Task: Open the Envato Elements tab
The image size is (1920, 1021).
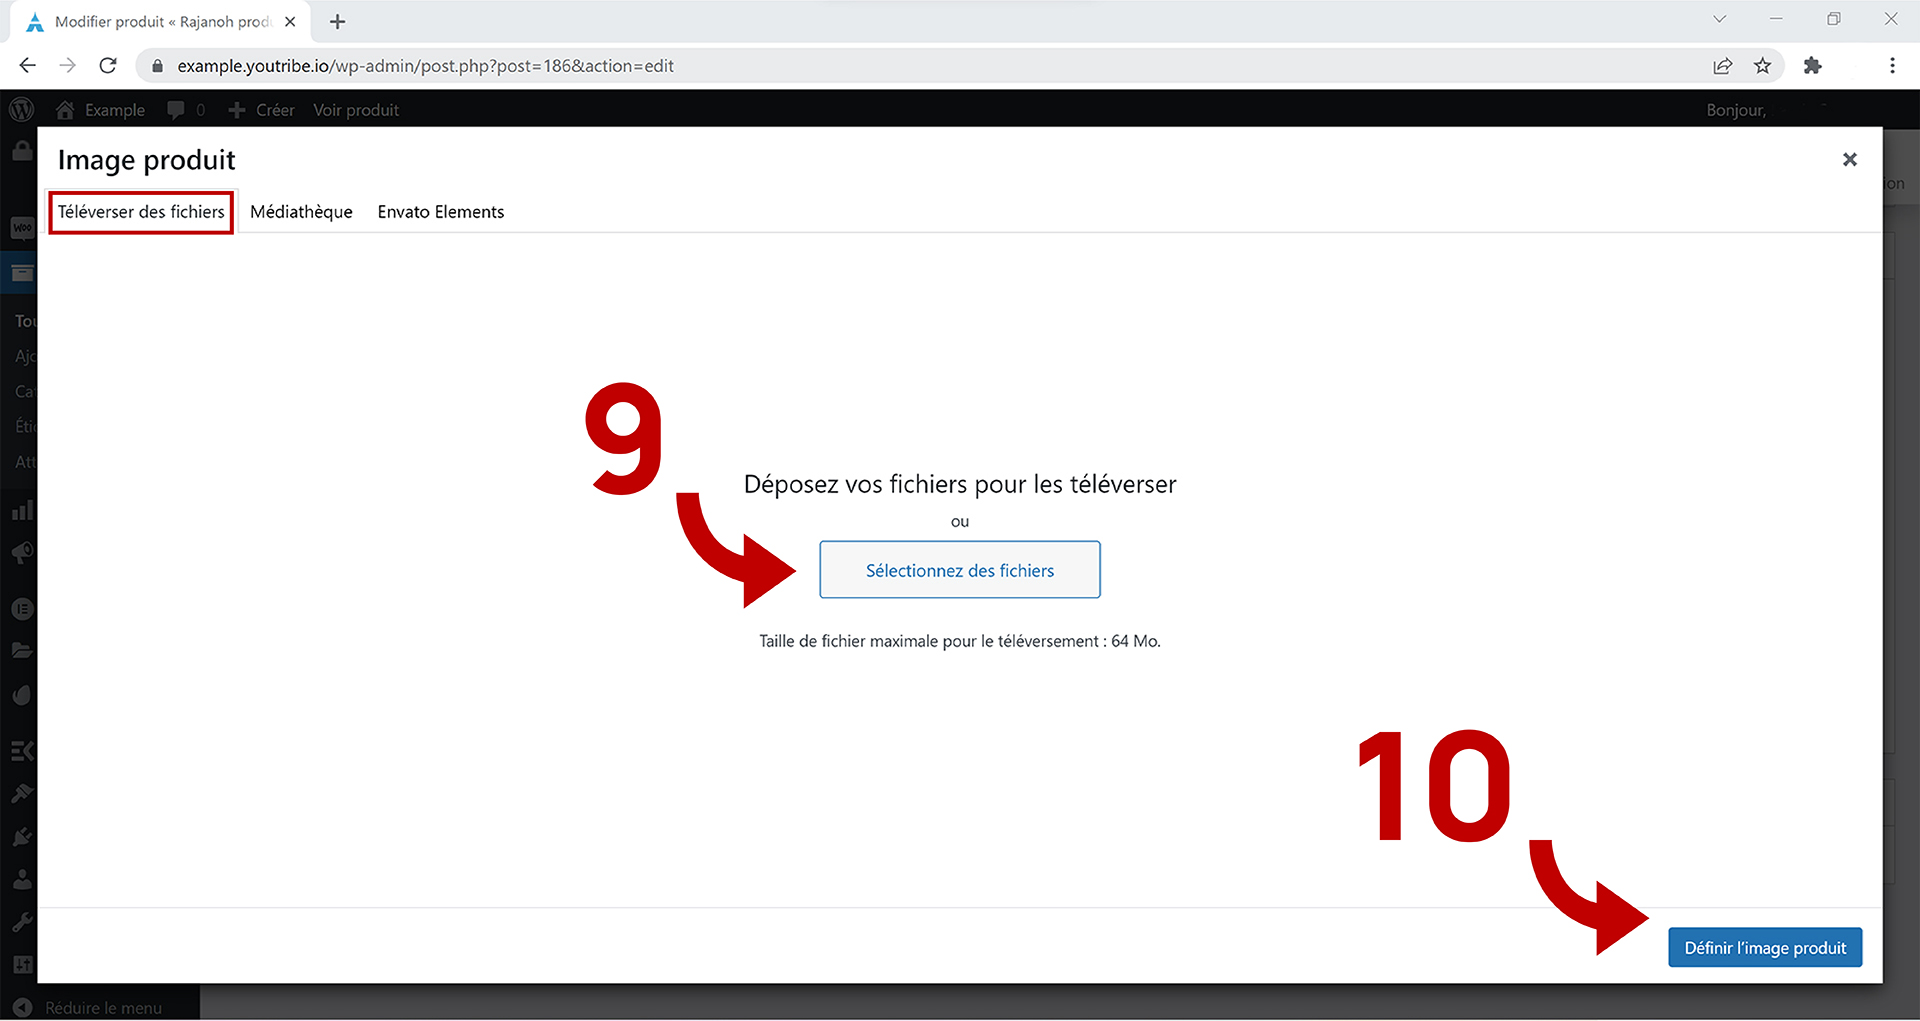Action: (x=440, y=211)
